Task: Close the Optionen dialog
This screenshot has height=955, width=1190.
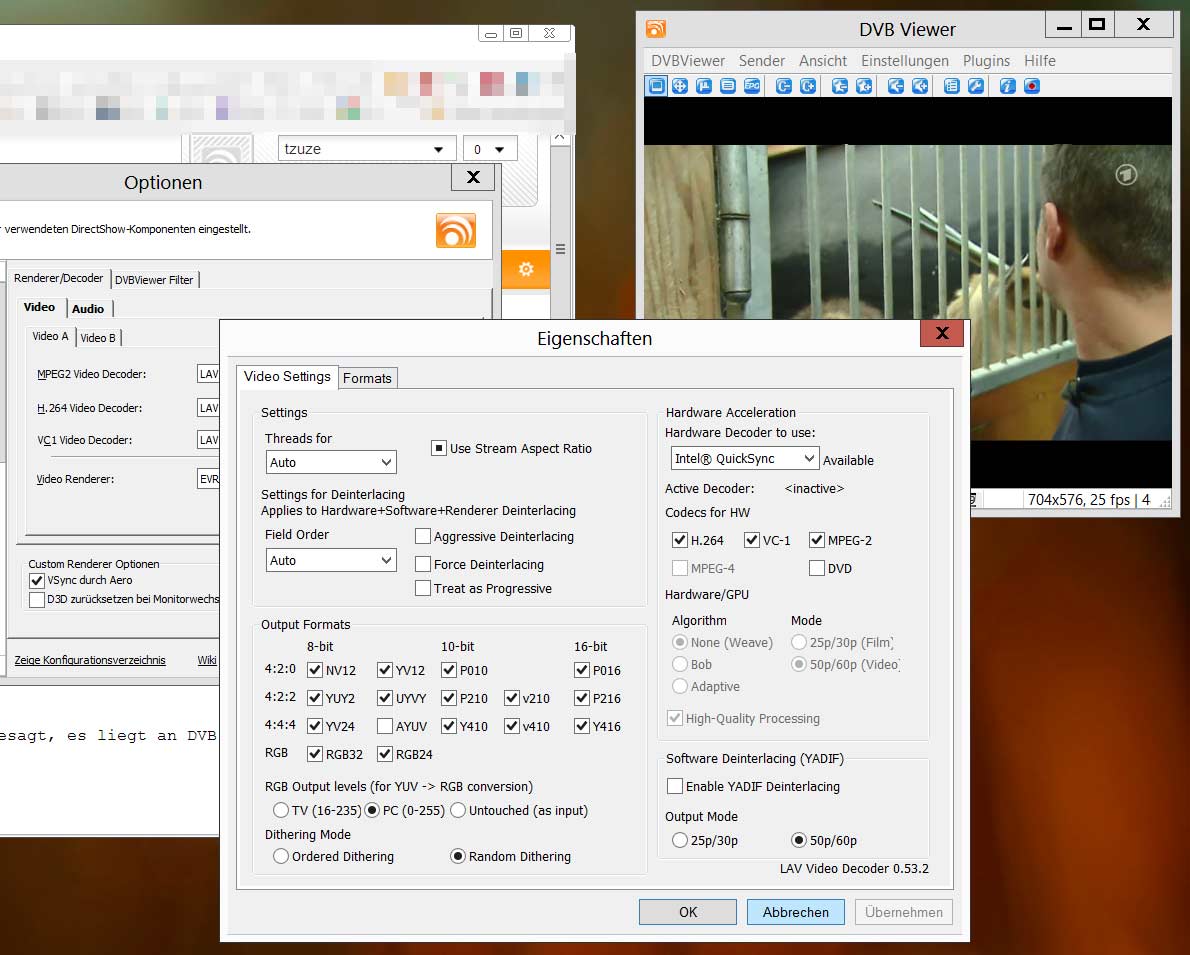Action: point(473,177)
